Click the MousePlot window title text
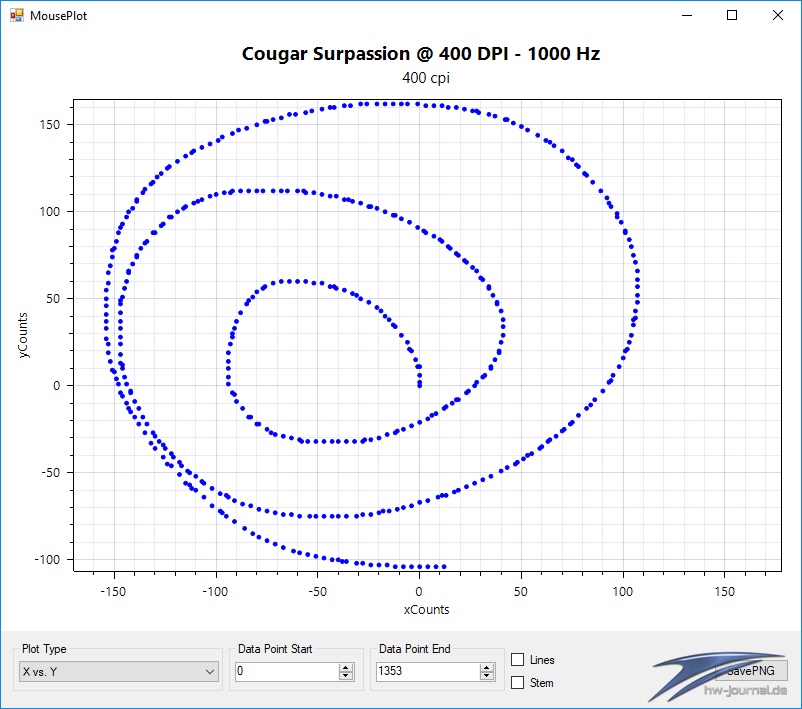This screenshot has height=709, width=802. [x=59, y=16]
